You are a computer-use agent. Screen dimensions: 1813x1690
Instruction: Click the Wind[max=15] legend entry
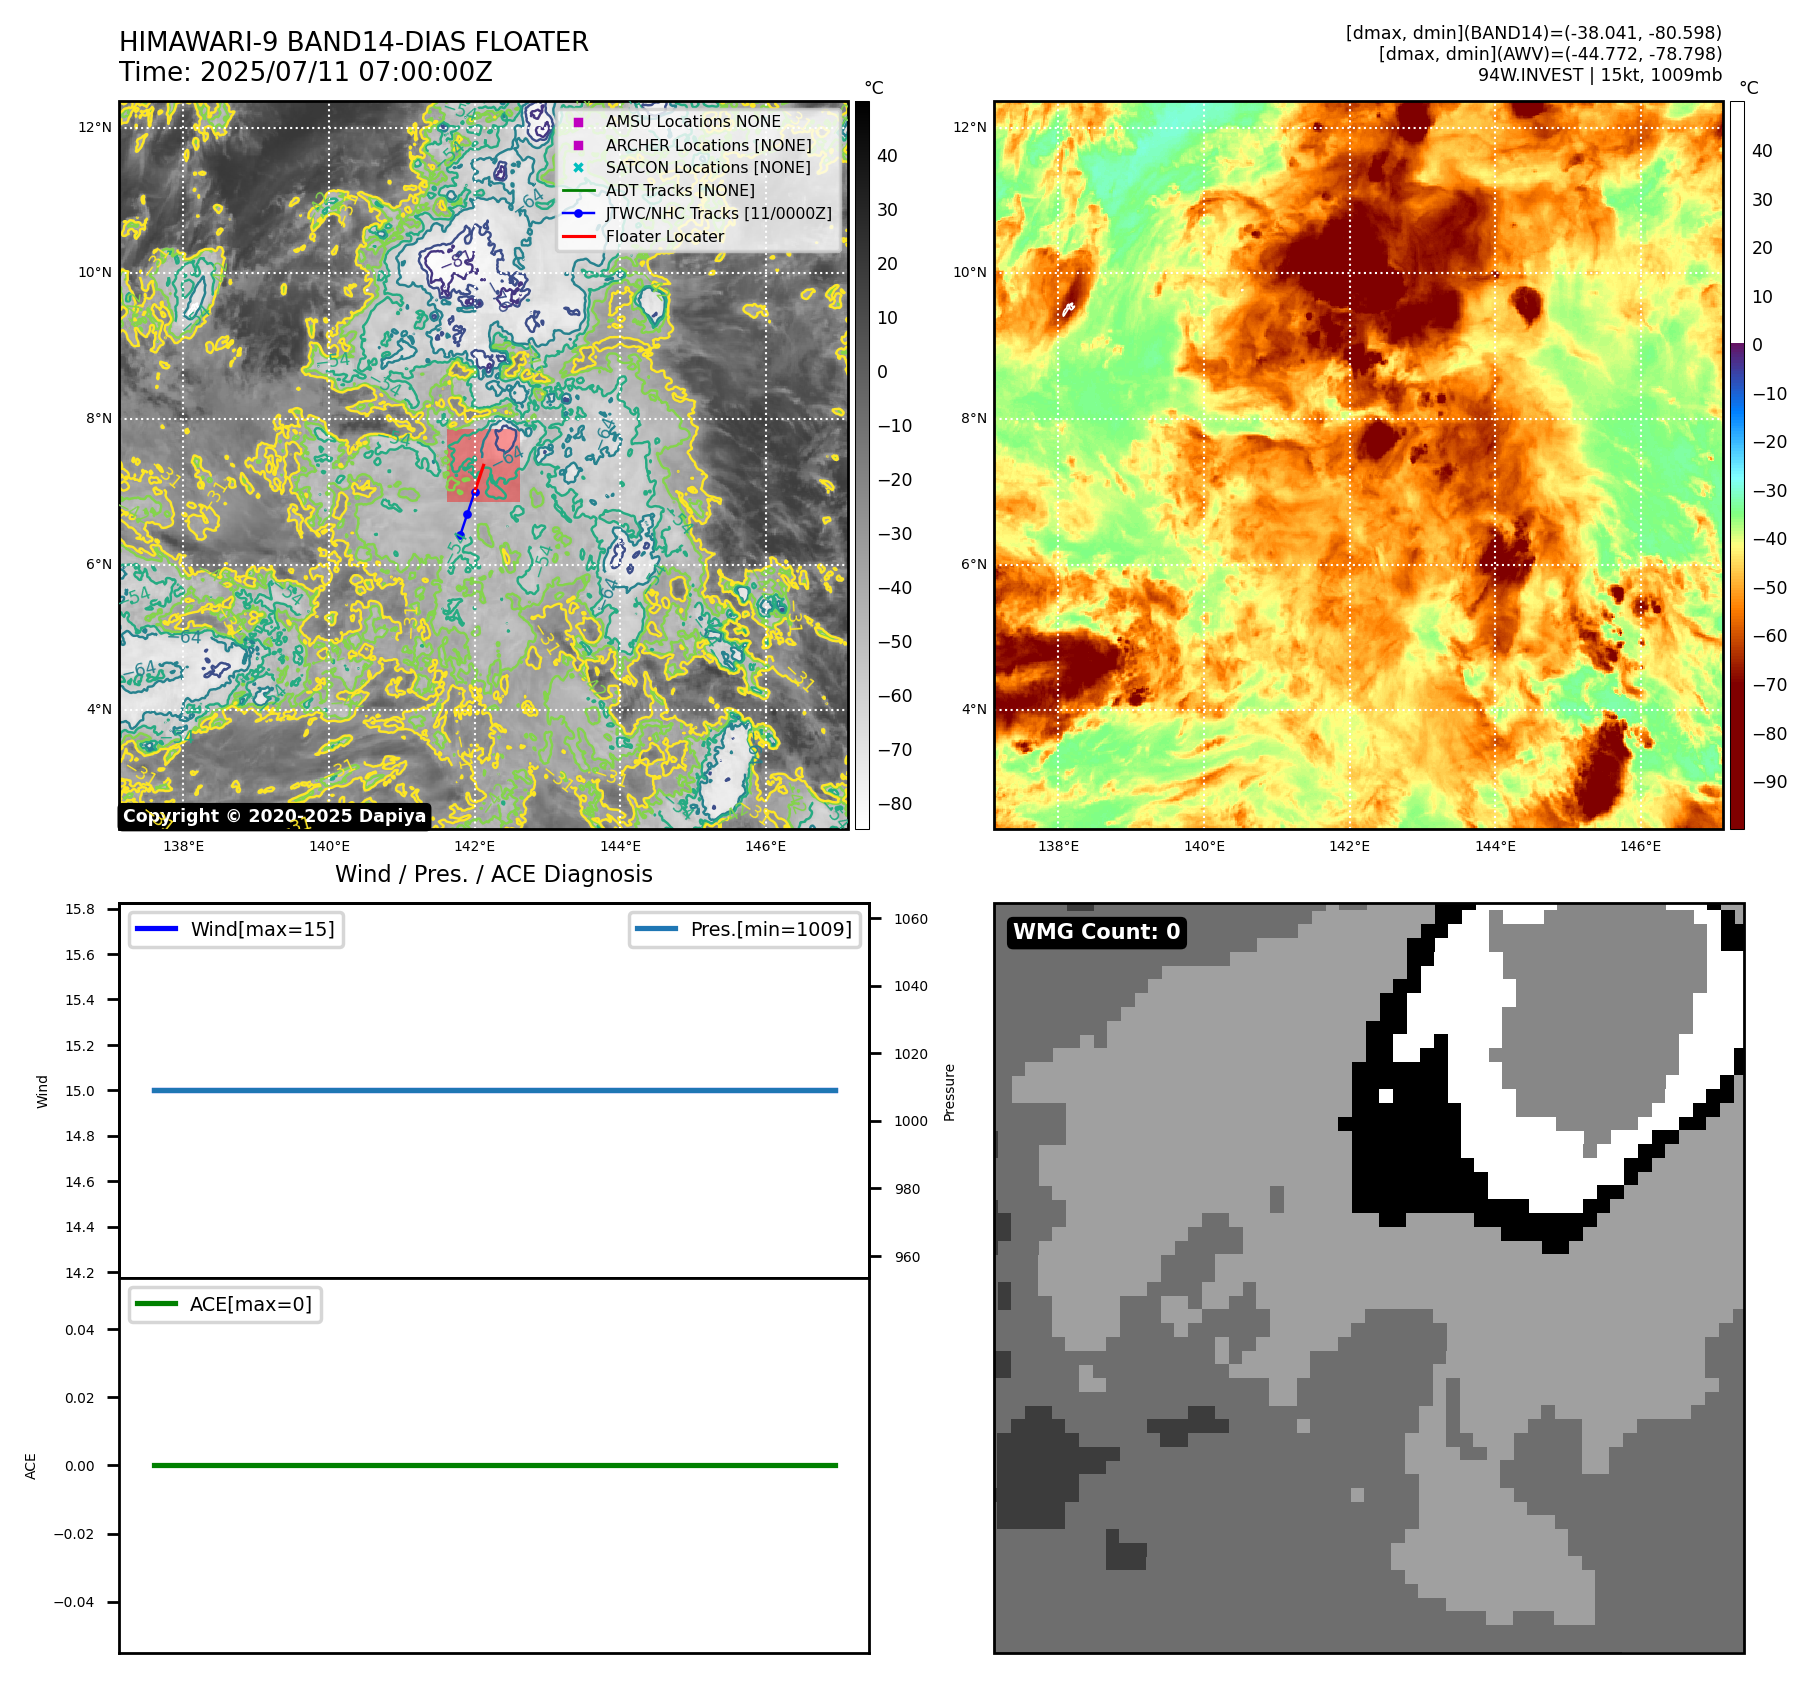click(237, 929)
